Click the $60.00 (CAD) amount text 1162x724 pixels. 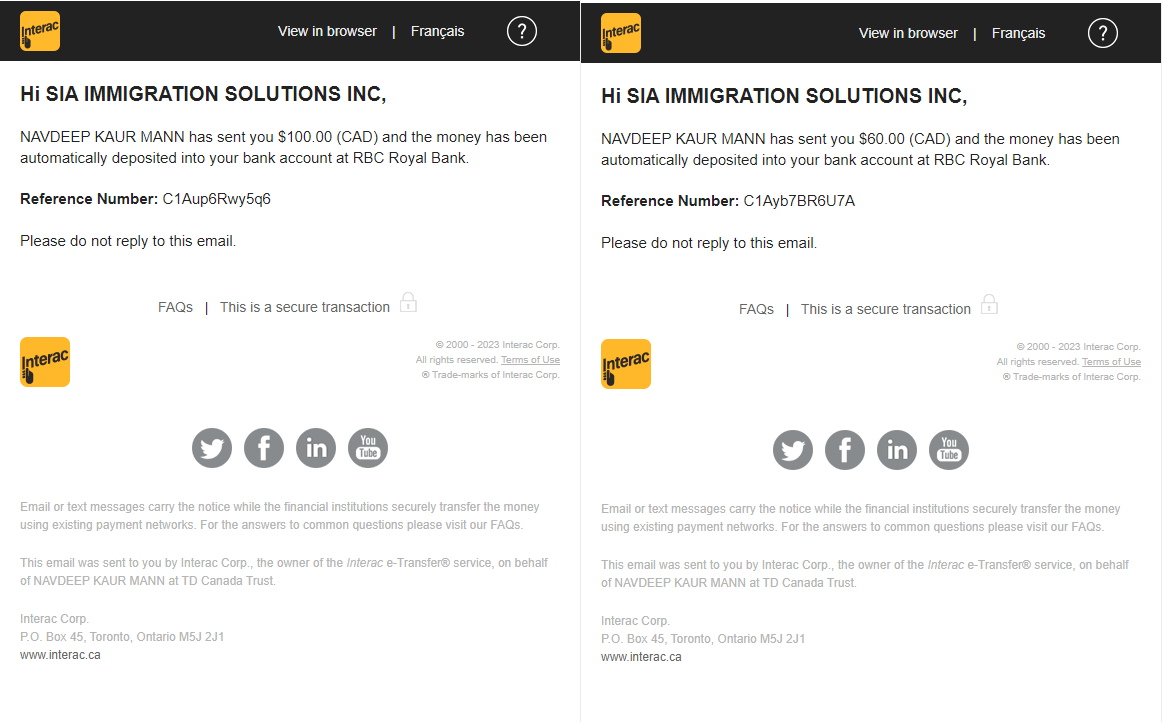click(x=905, y=139)
